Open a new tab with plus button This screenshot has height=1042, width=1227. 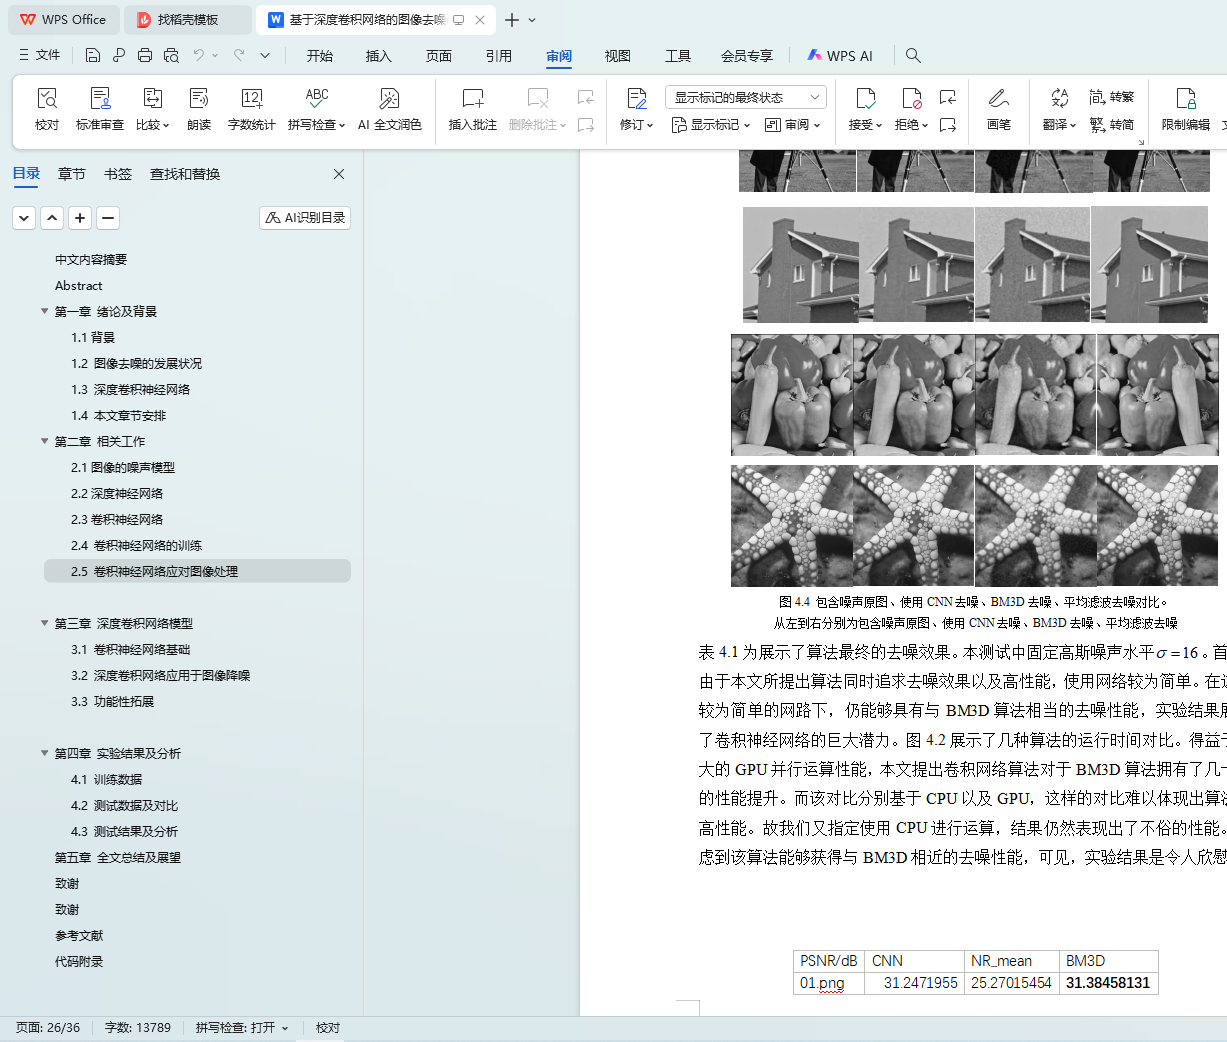click(512, 20)
